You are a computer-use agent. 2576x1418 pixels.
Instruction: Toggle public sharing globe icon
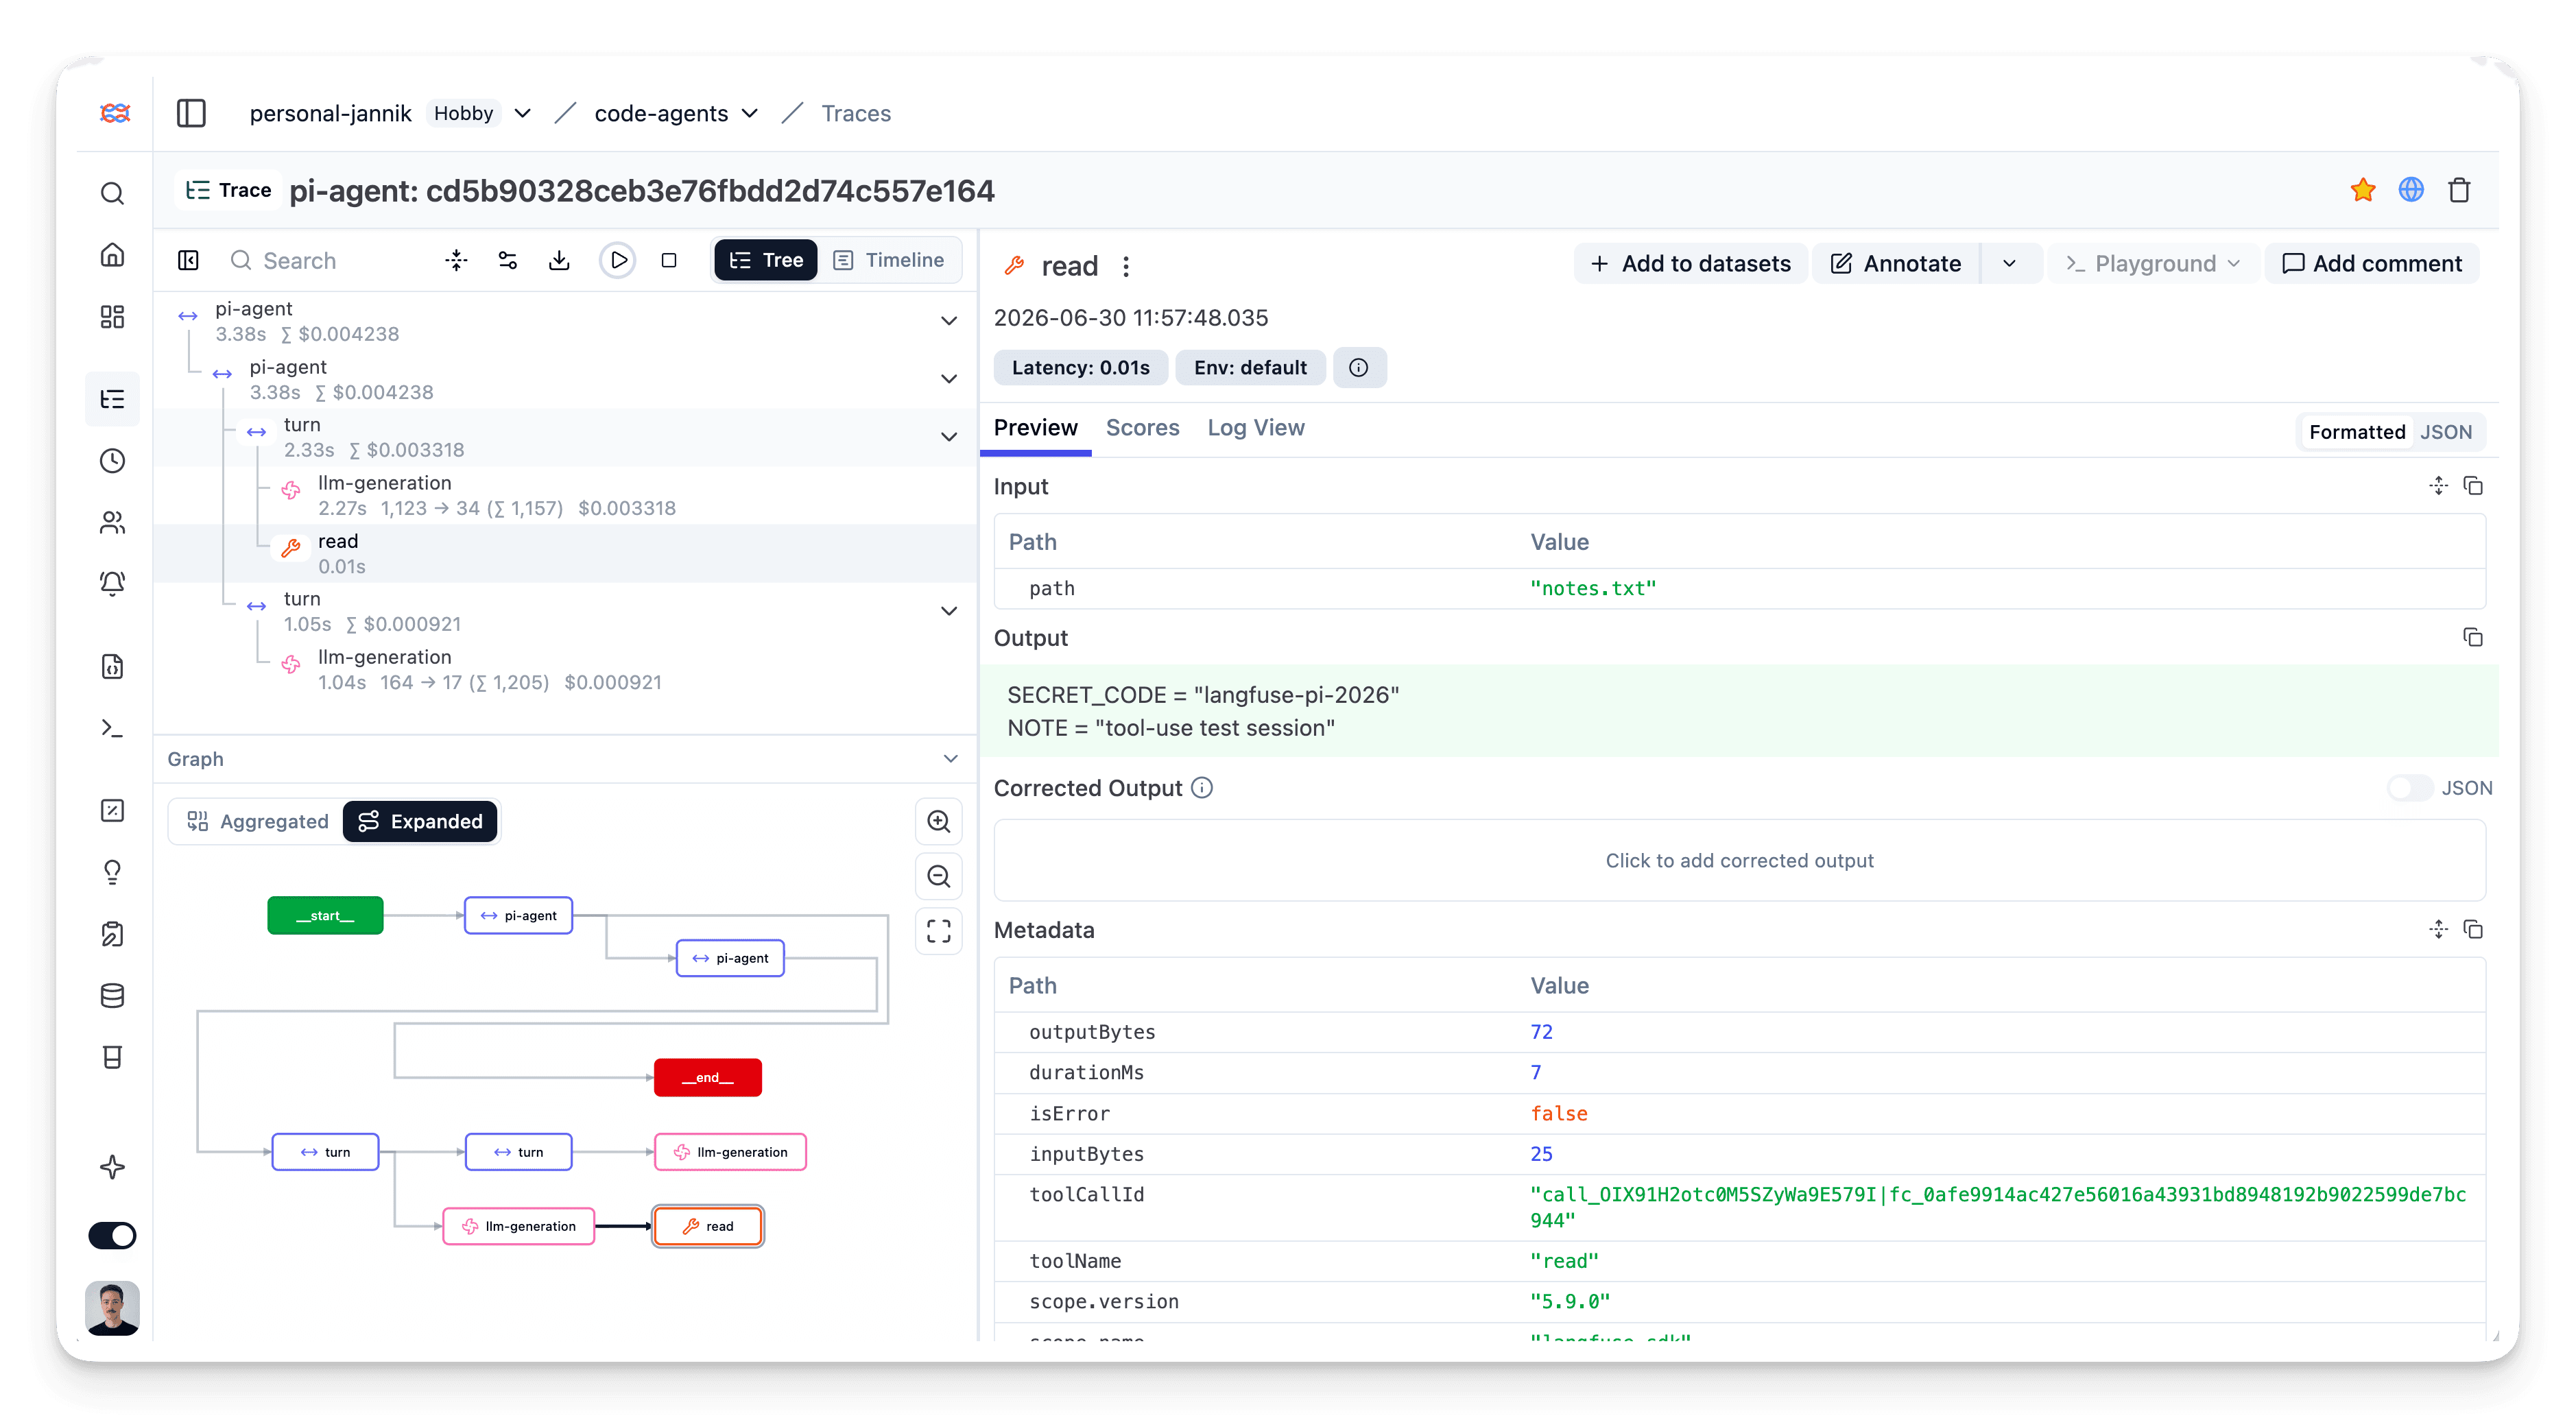2411,190
